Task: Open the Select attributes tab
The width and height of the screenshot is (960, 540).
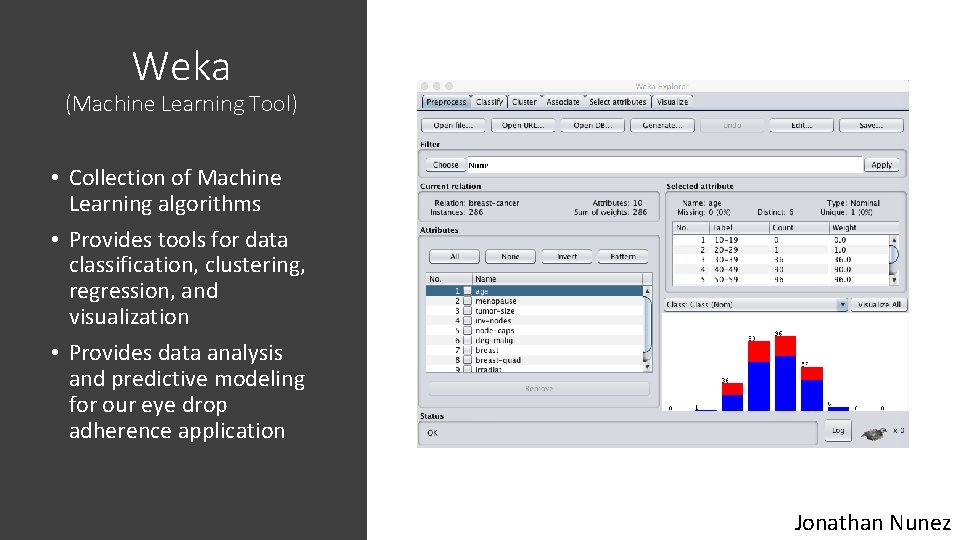Action: pyautogui.click(x=617, y=102)
